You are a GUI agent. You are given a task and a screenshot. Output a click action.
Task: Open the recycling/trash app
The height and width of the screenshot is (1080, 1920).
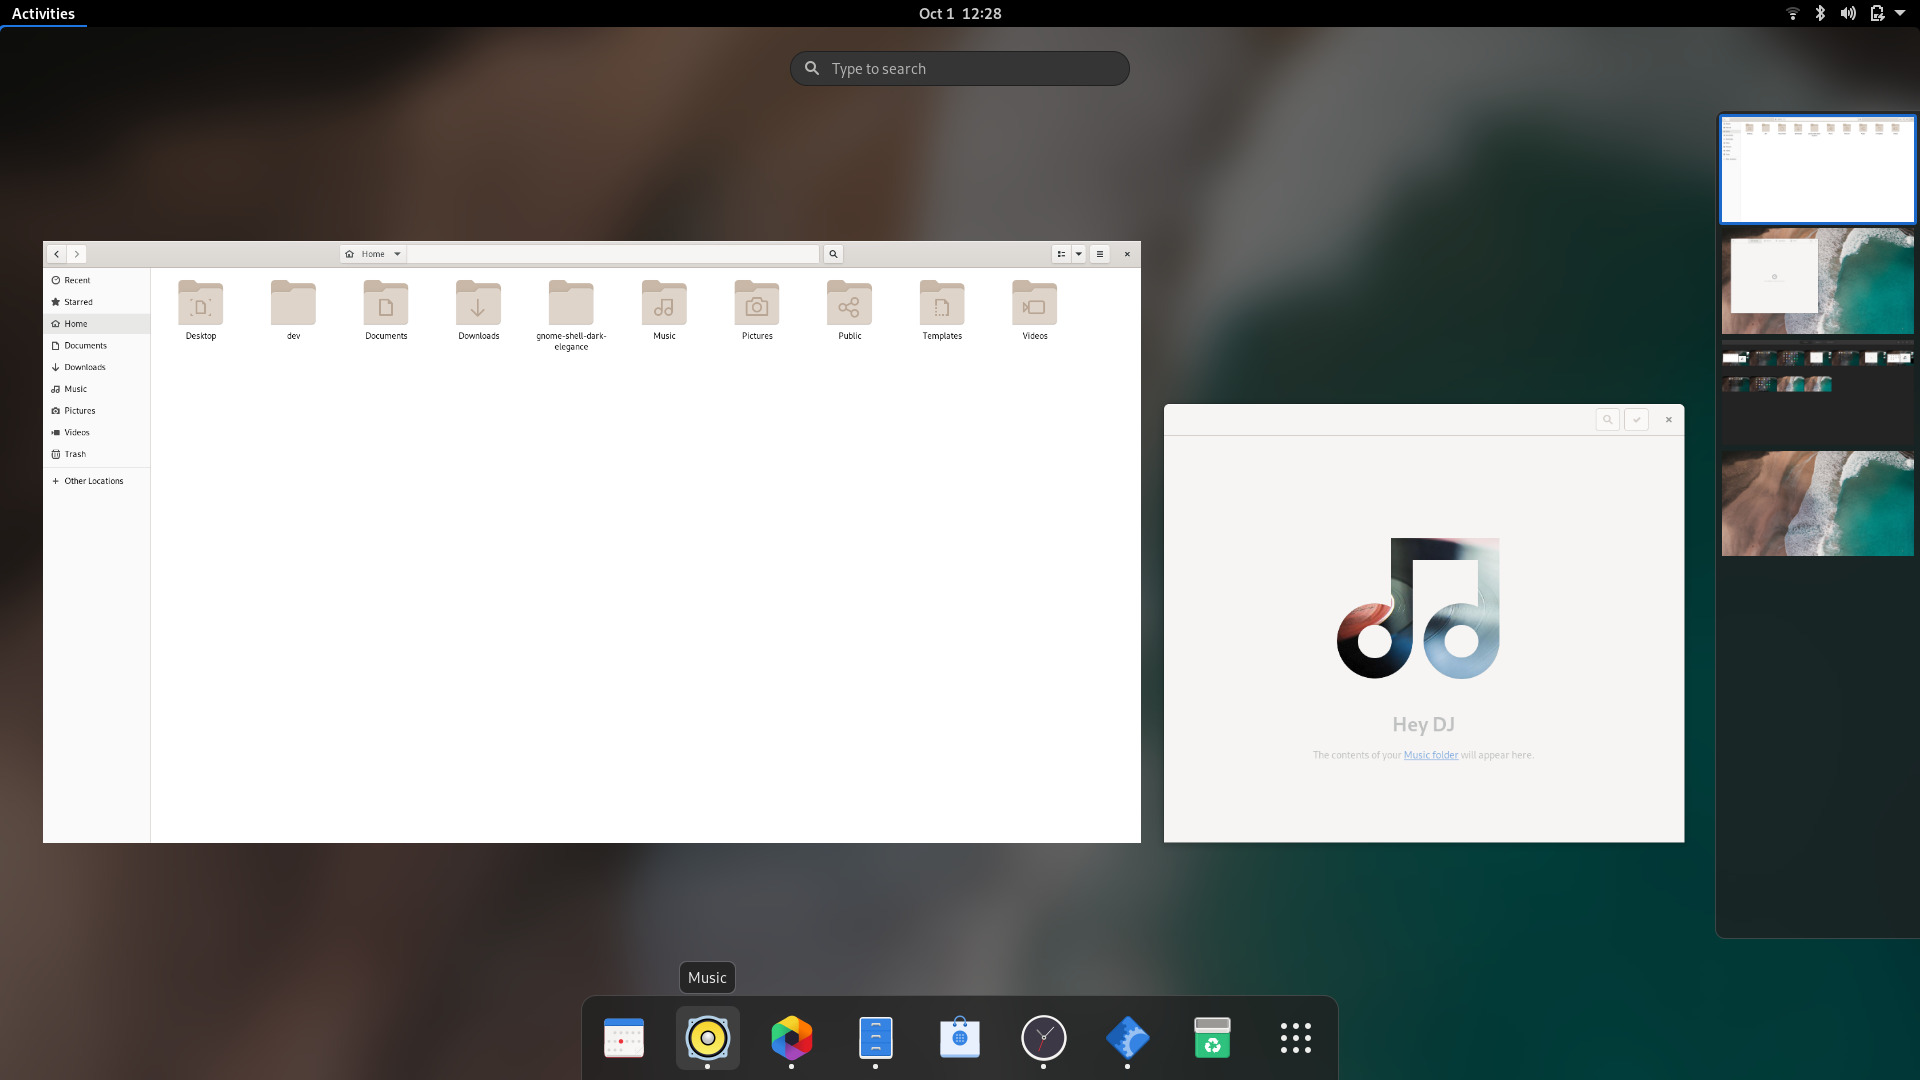[1211, 1038]
